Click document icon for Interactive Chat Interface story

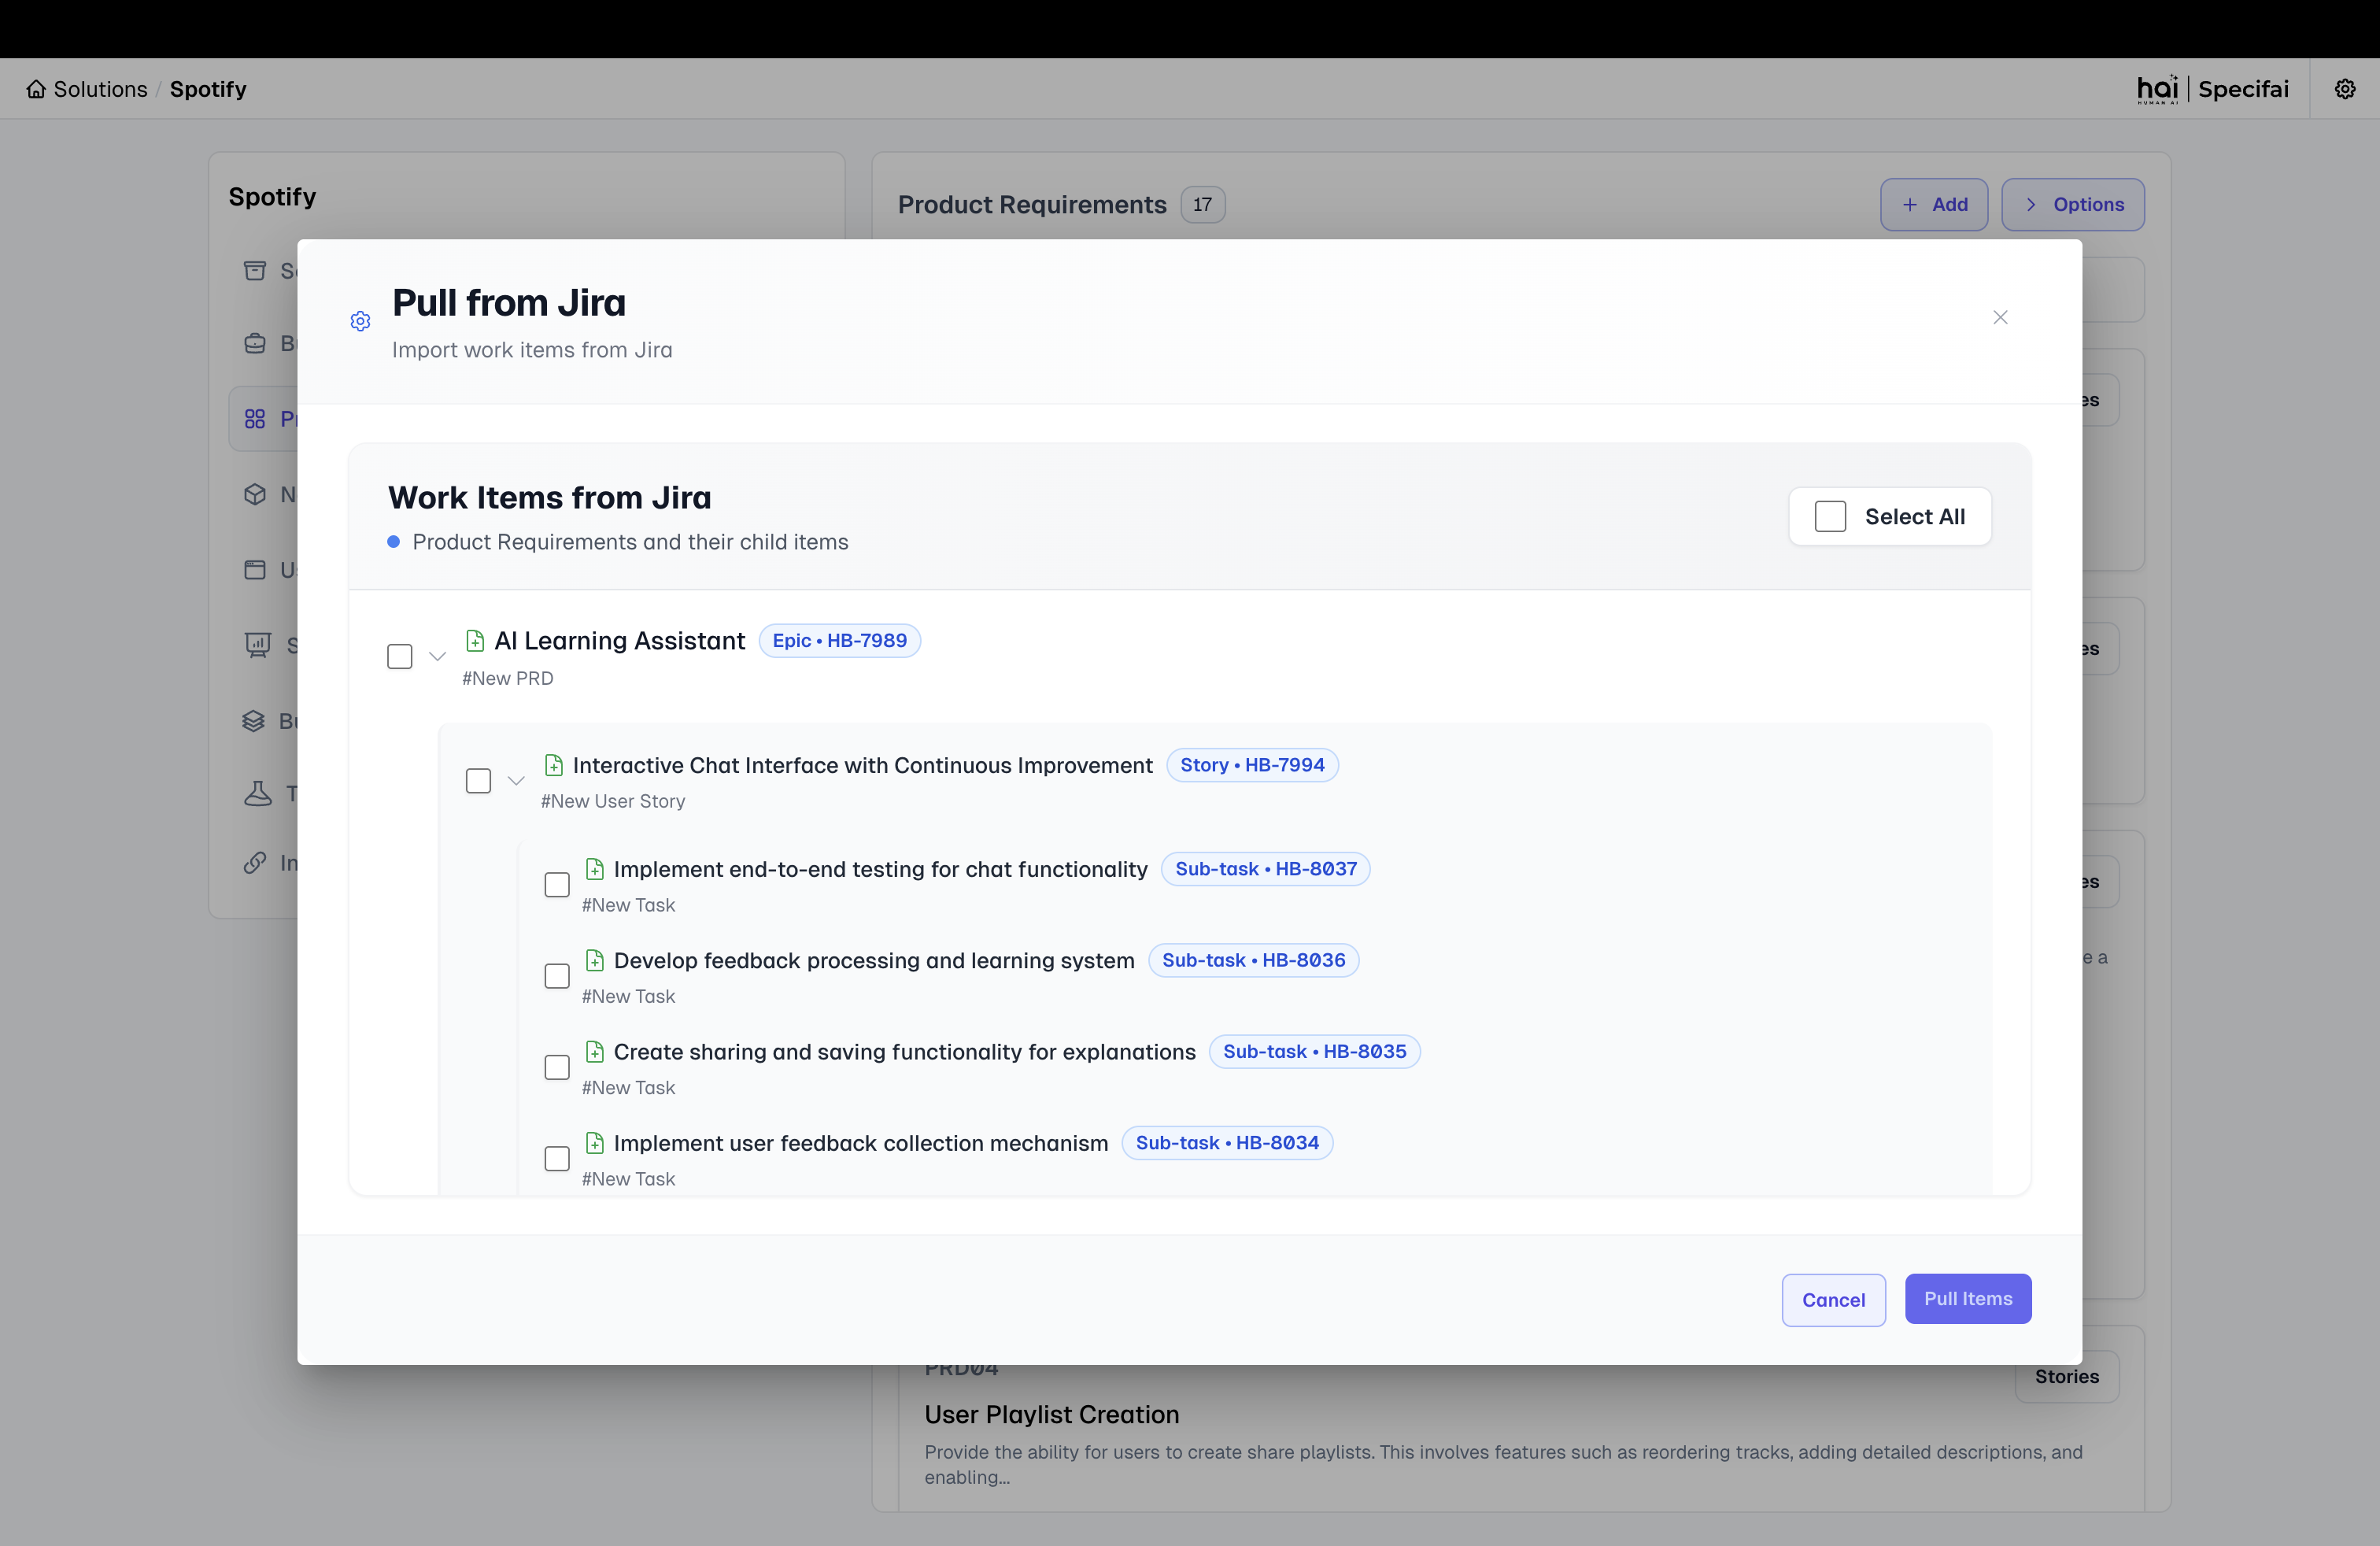[554, 765]
